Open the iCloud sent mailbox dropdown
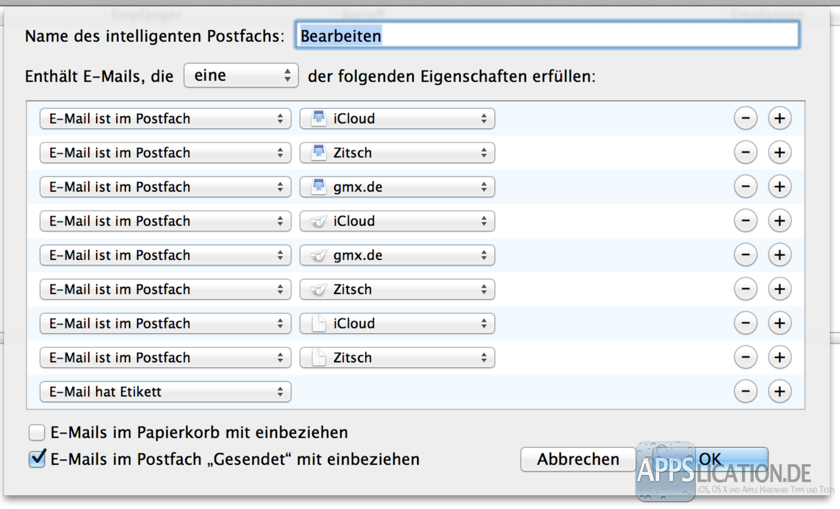The height and width of the screenshot is (509, 840). (397, 221)
